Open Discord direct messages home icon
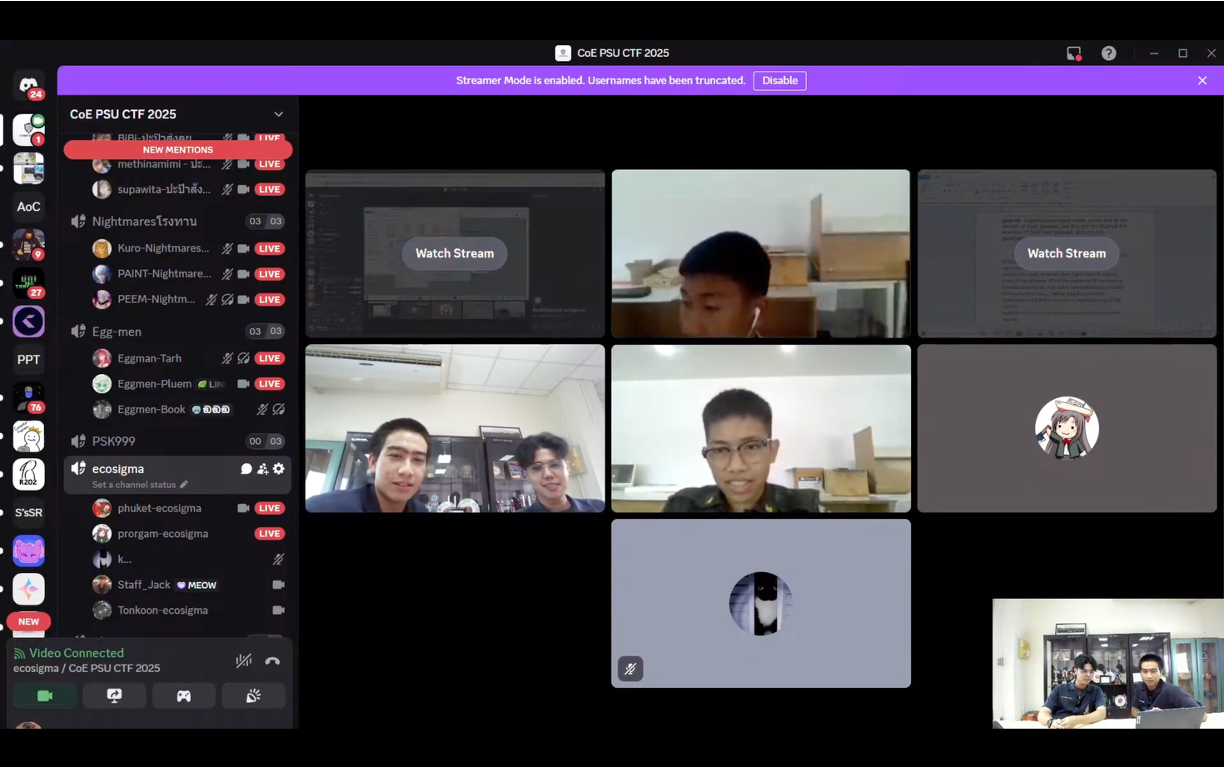This screenshot has width=1224, height=768. (x=28, y=85)
